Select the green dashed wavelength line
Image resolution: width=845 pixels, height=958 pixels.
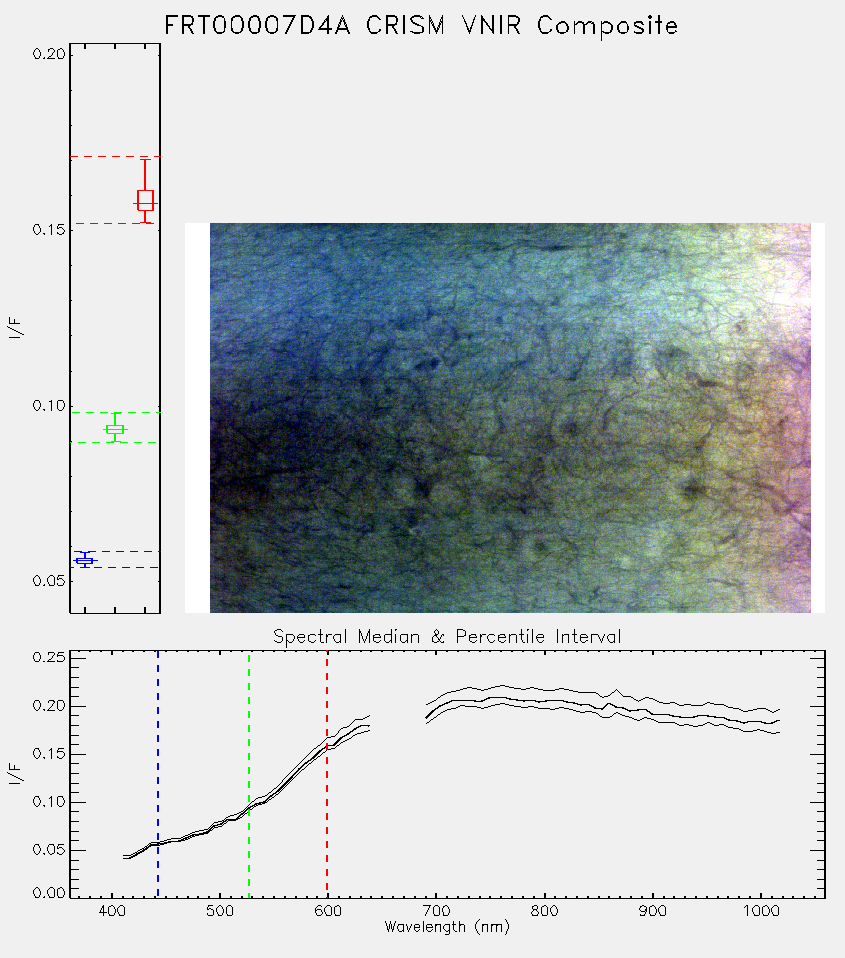click(x=249, y=774)
